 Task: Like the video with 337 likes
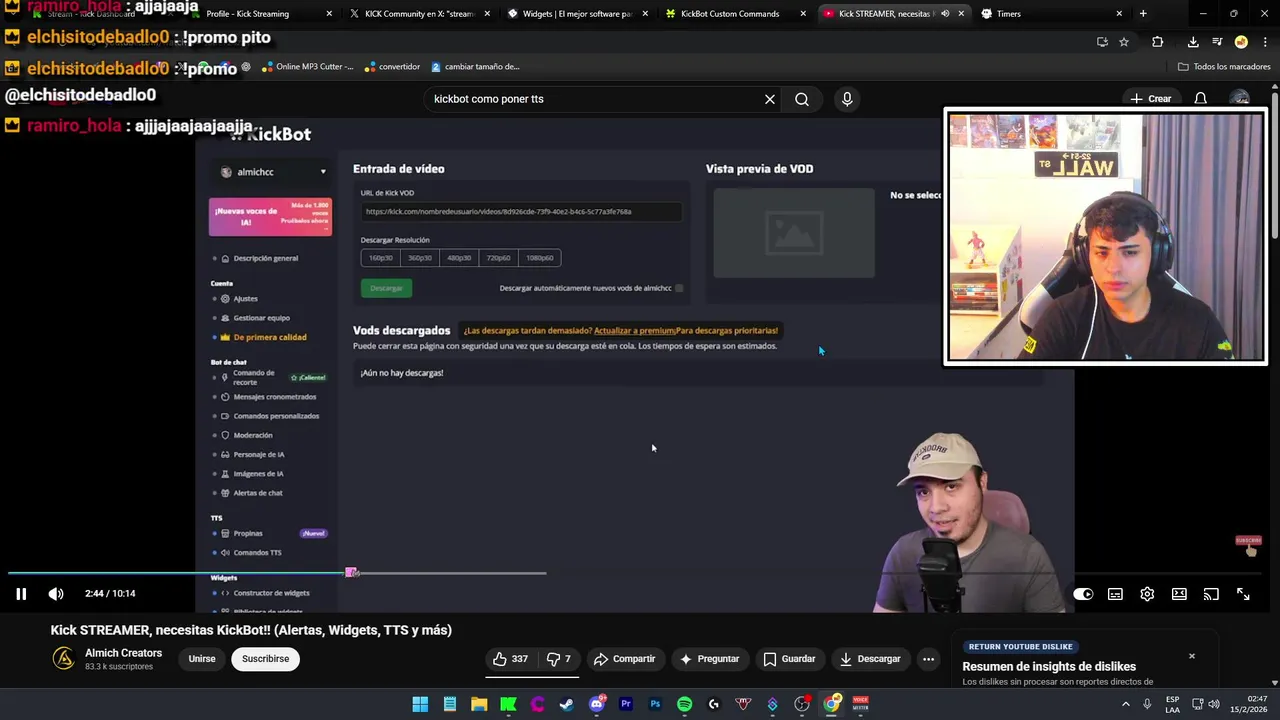pos(510,659)
